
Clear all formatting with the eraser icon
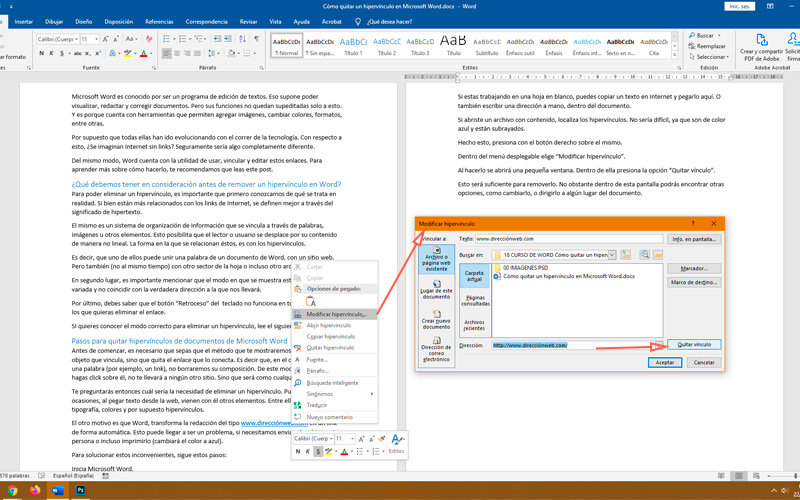click(148, 39)
